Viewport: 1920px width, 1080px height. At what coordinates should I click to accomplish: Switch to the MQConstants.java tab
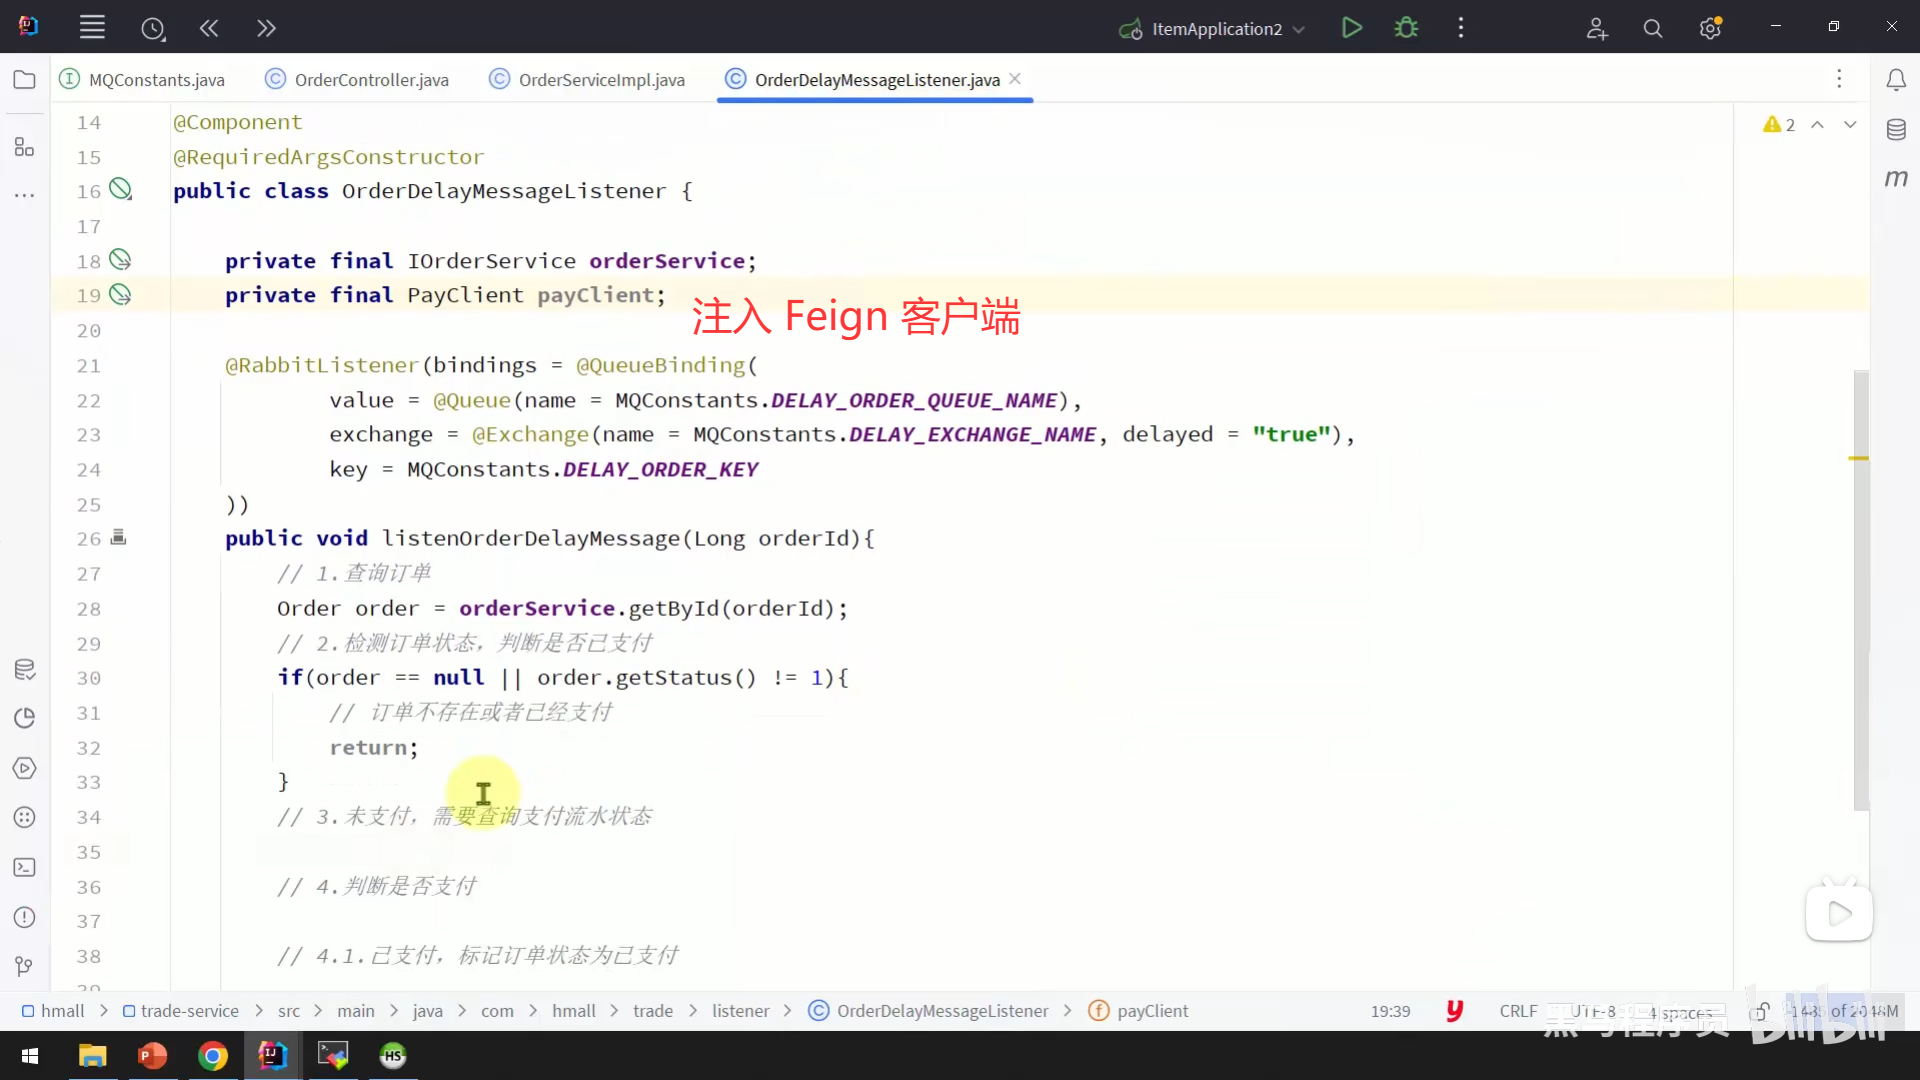(156, 80)
